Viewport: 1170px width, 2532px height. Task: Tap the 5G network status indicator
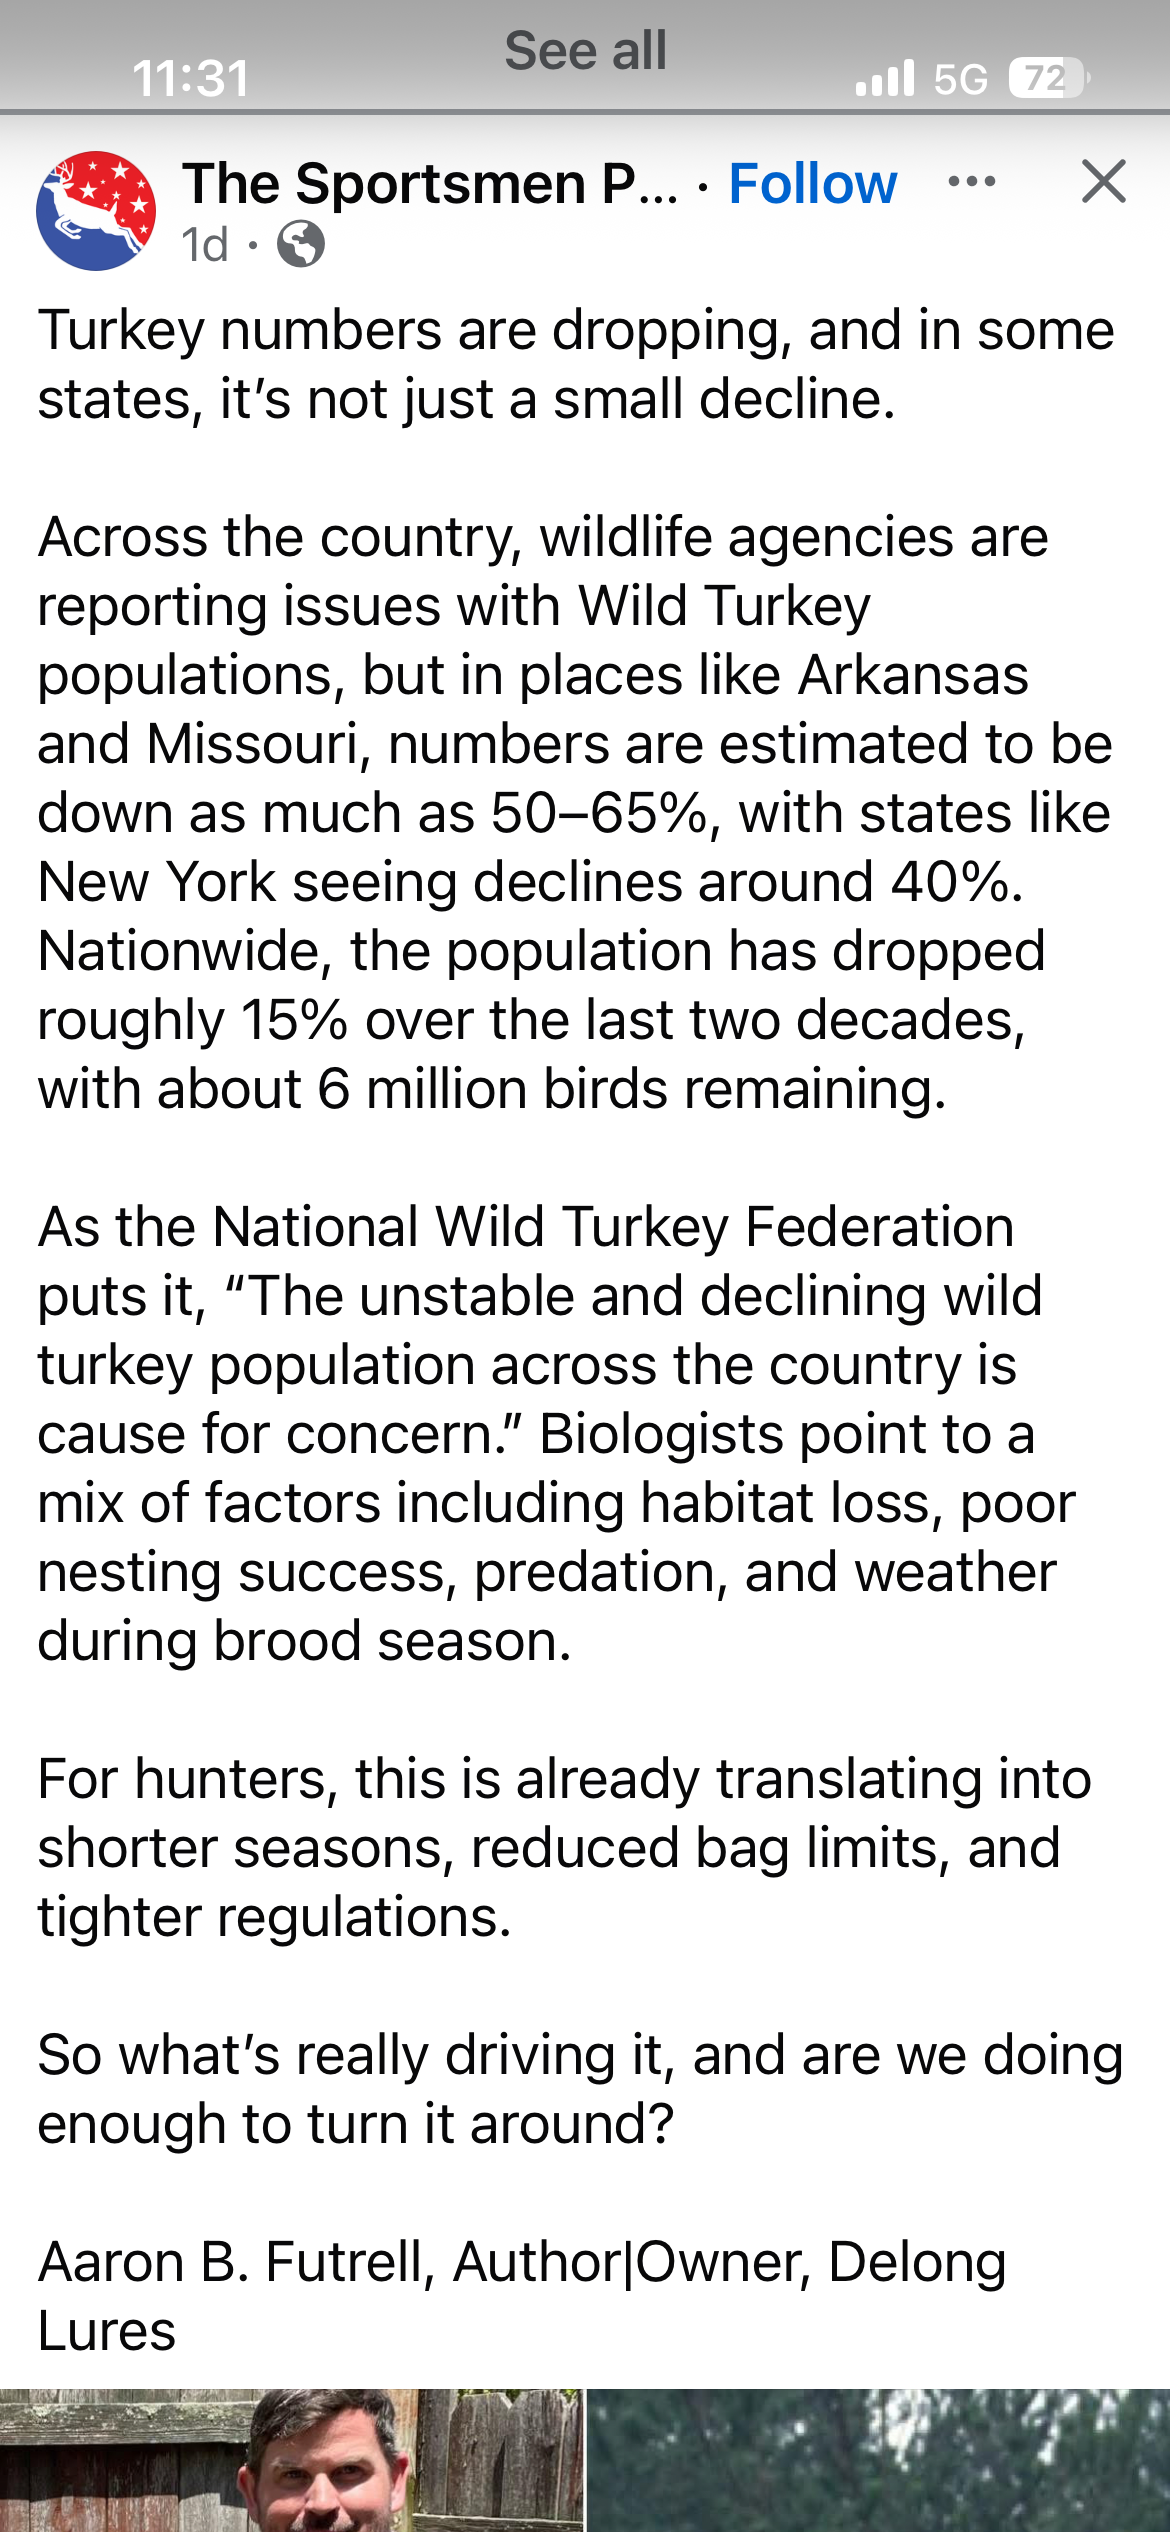pyautogui.click(x=960, y=79)
